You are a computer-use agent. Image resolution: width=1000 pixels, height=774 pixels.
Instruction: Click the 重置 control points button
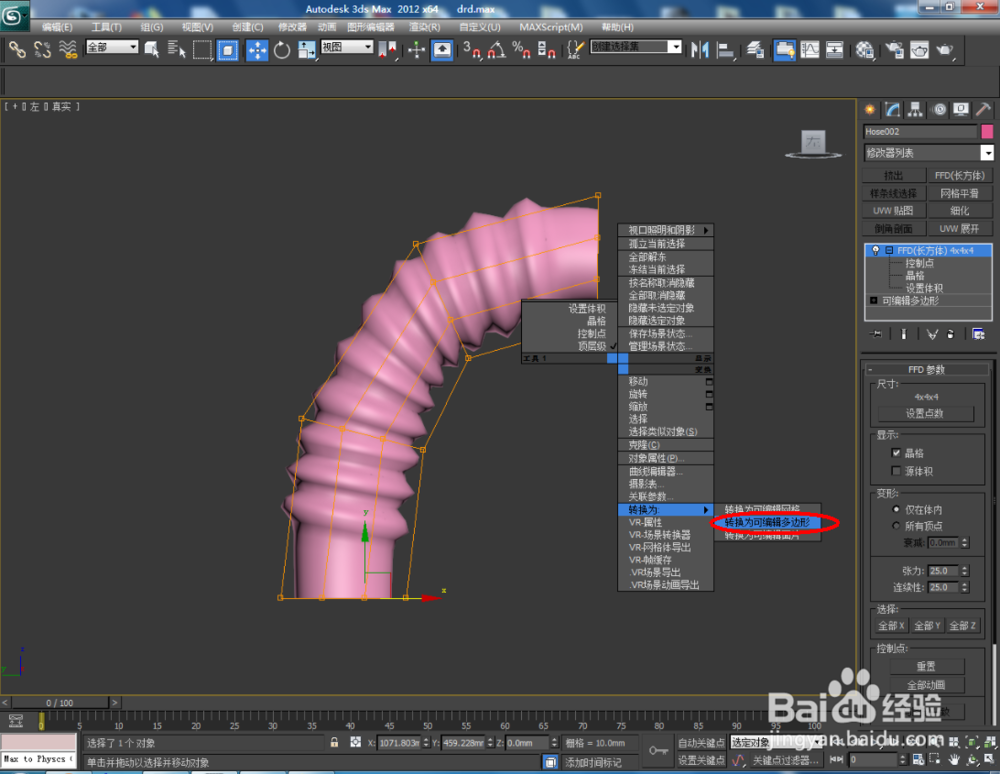[x=926, y=666]
